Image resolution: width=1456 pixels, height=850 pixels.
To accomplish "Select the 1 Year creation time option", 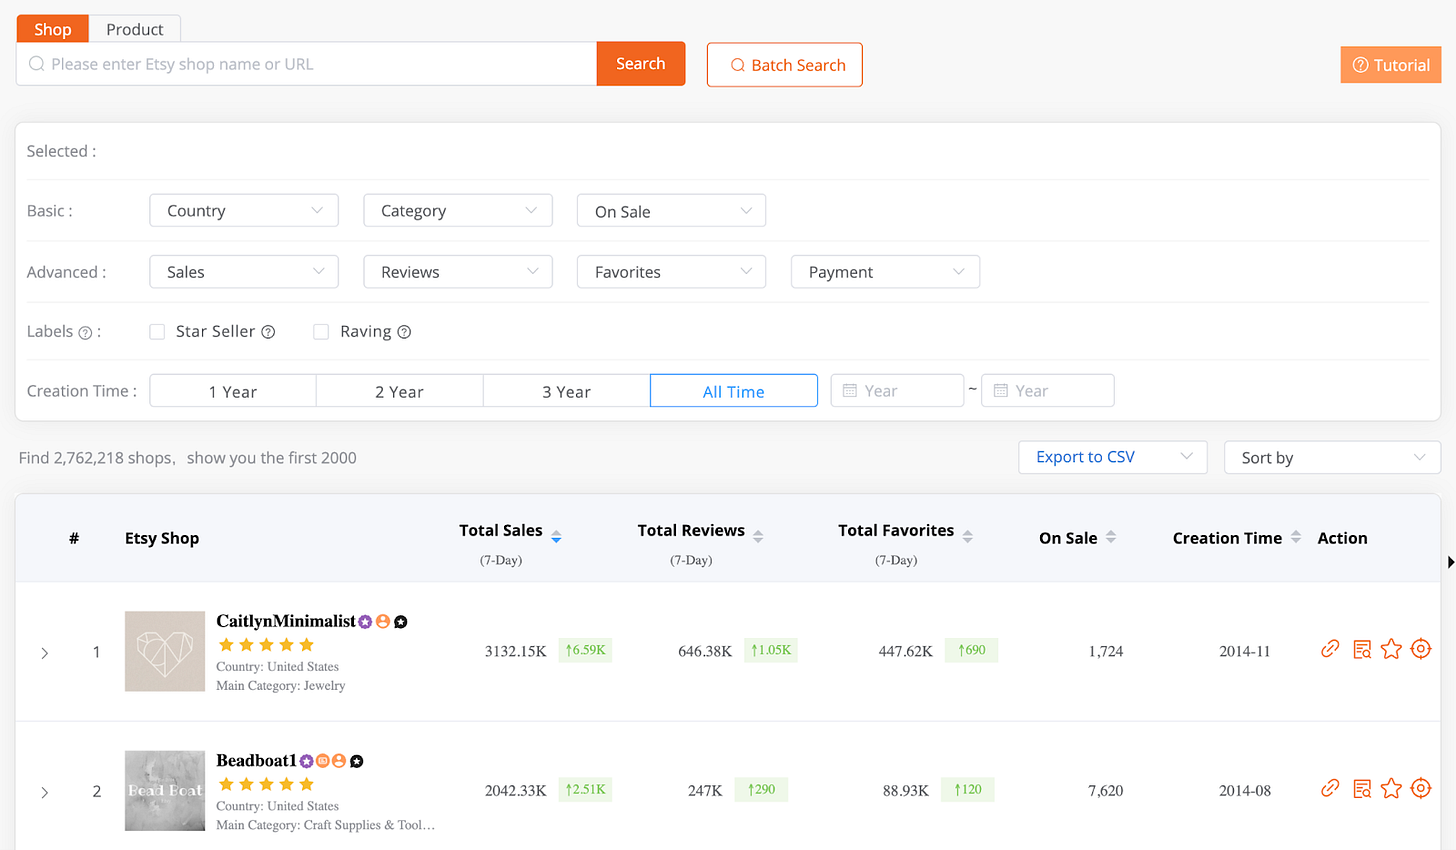I will pyautogui.click(x=233, y=391).
